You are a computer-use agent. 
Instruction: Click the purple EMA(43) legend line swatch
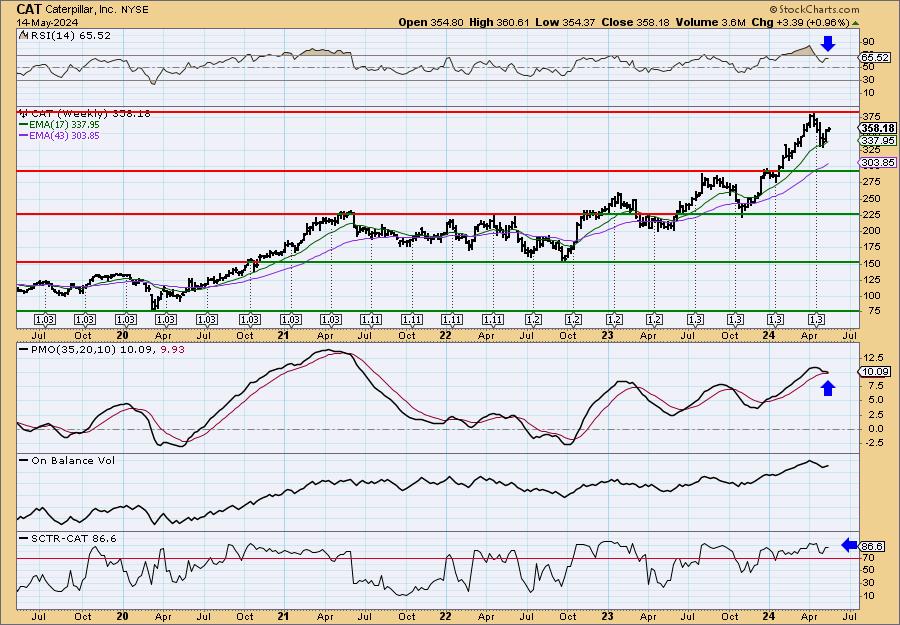coord(24,135)
